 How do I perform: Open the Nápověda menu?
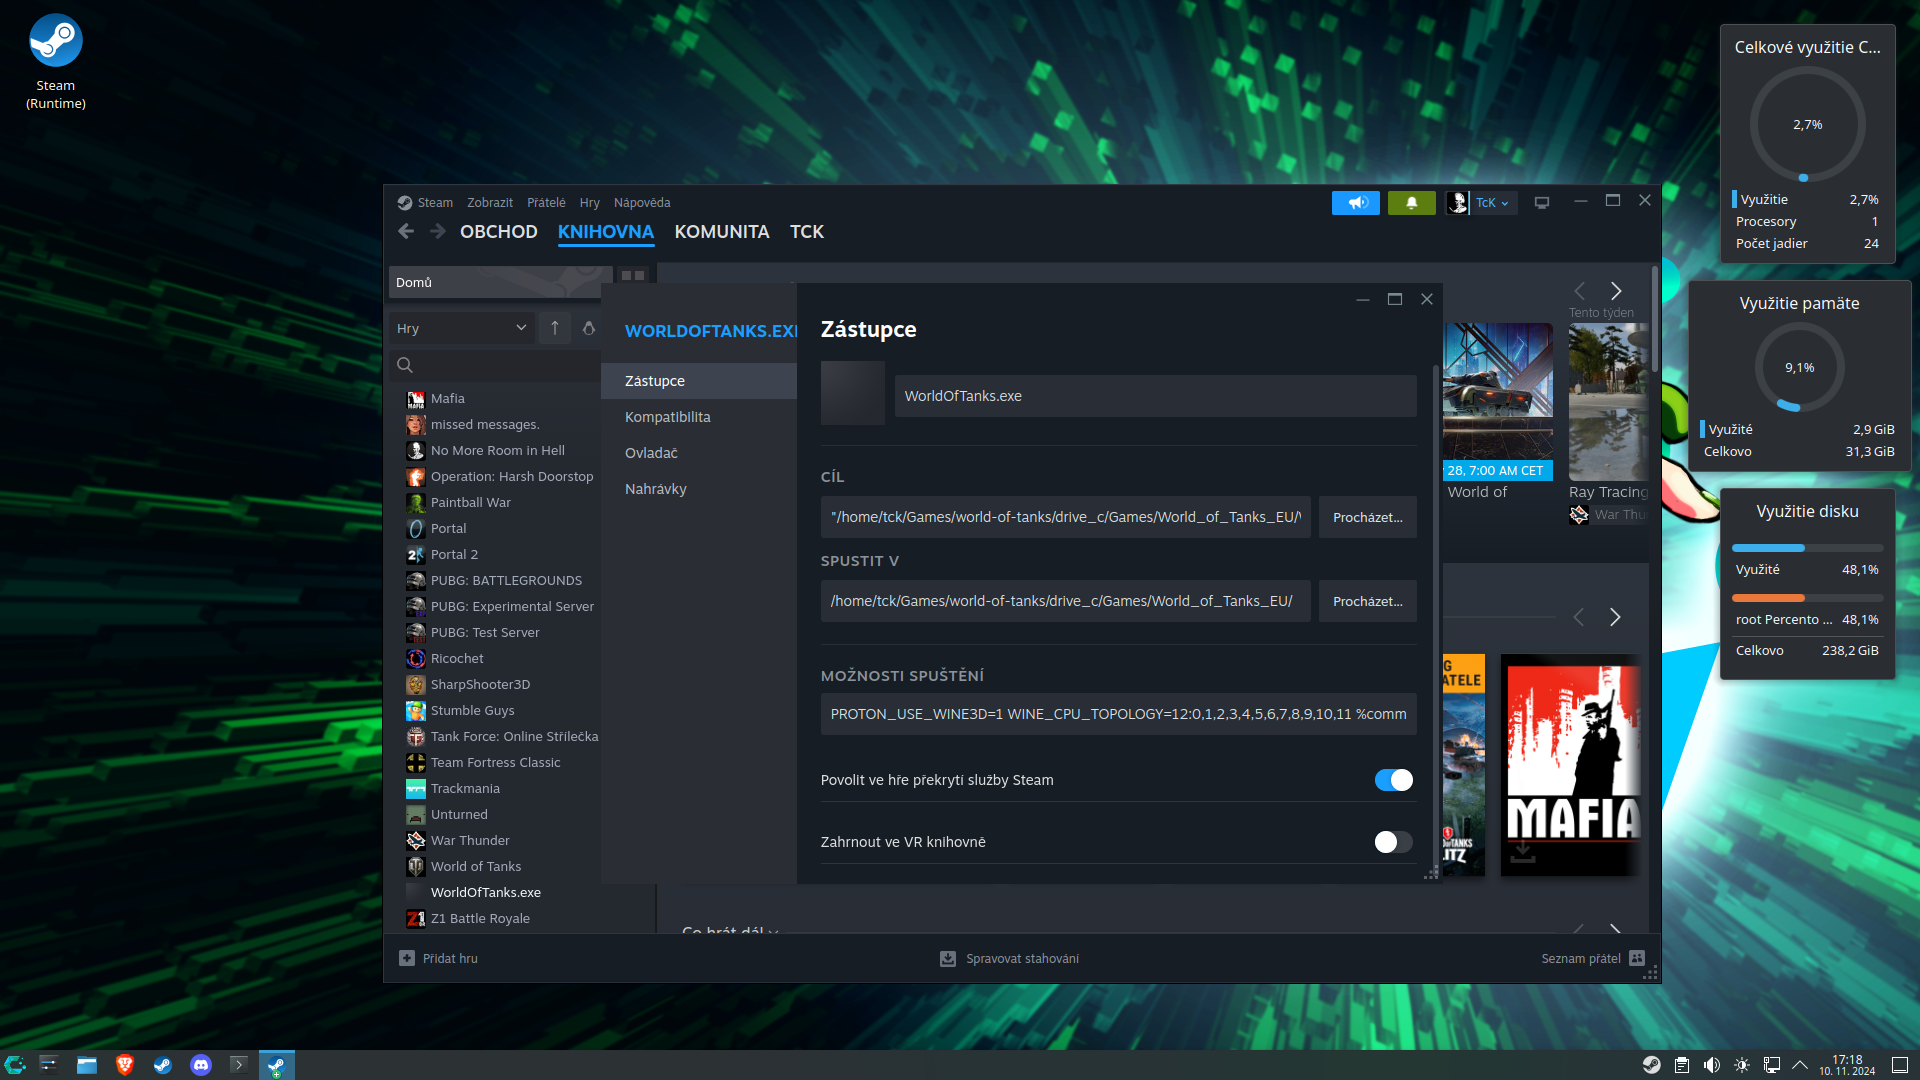click(642, 203)
